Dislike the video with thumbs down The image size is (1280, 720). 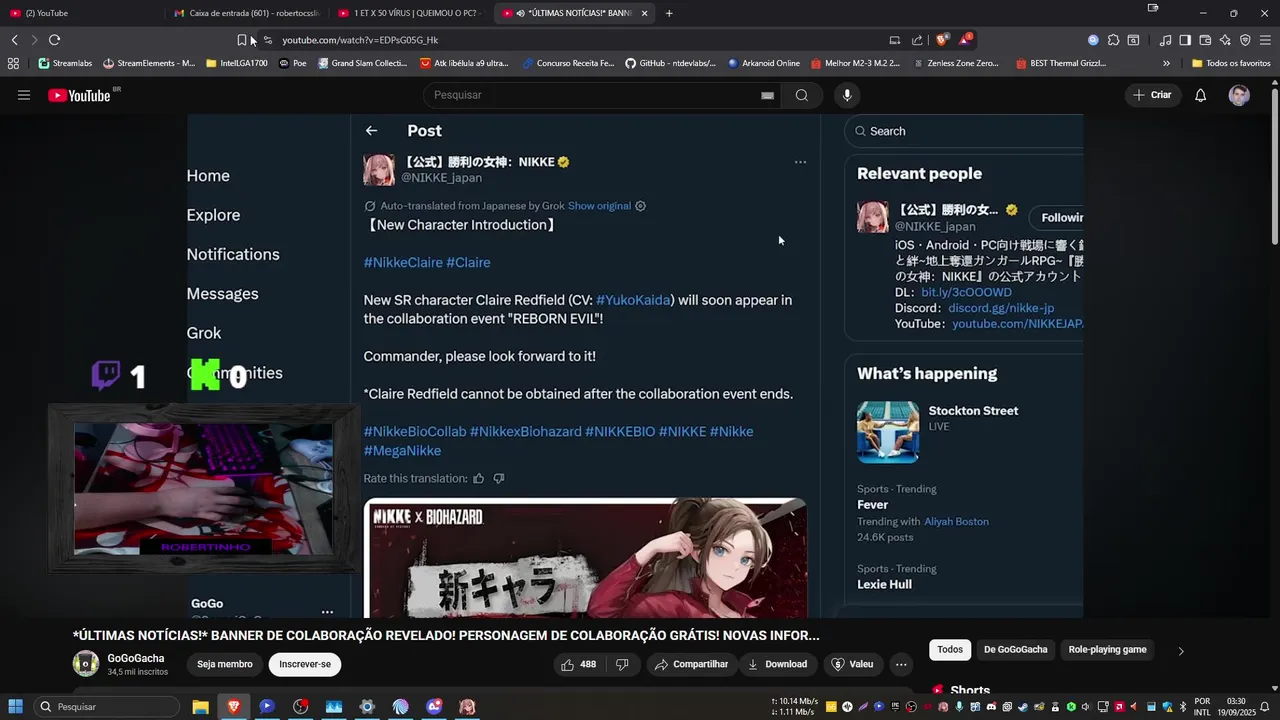tap(622, 664)
